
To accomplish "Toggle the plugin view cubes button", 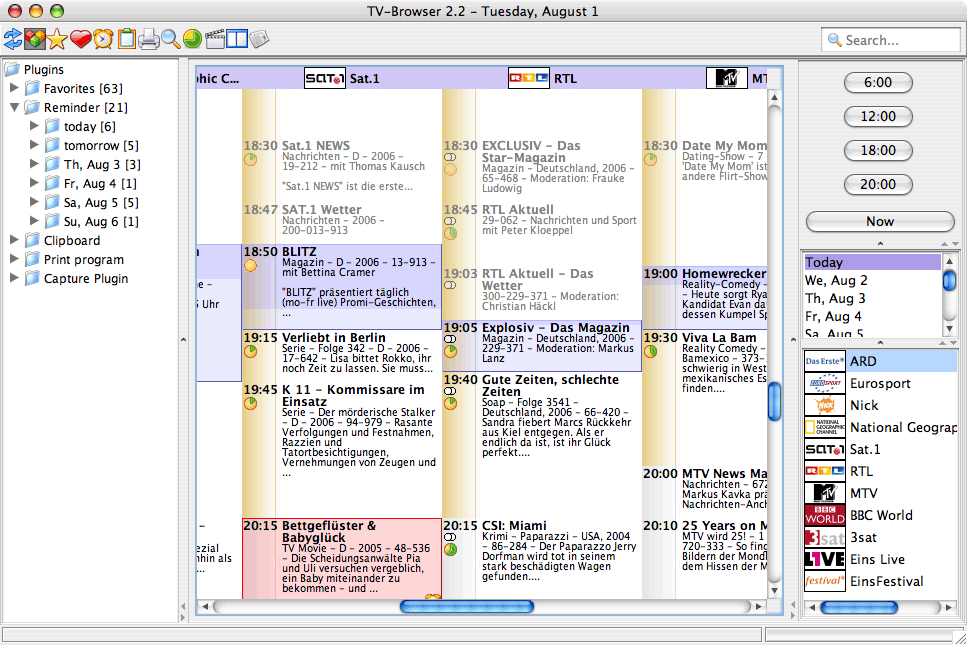I will point(35,39).
